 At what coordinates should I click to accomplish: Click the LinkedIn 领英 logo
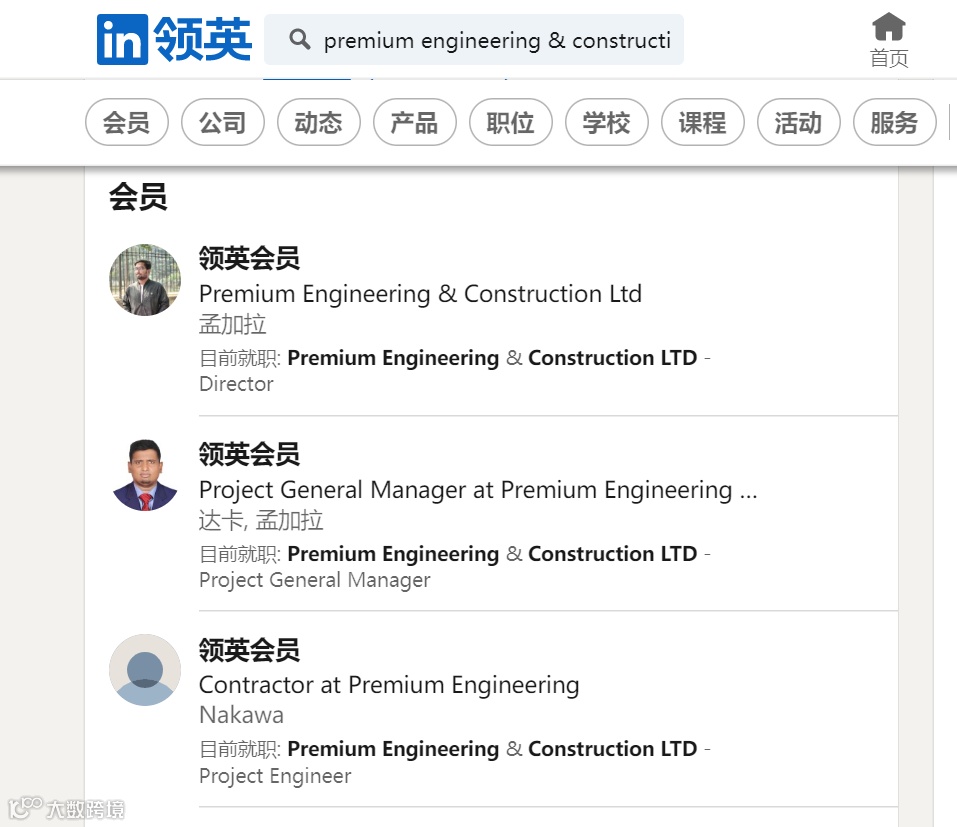[174, 40]
